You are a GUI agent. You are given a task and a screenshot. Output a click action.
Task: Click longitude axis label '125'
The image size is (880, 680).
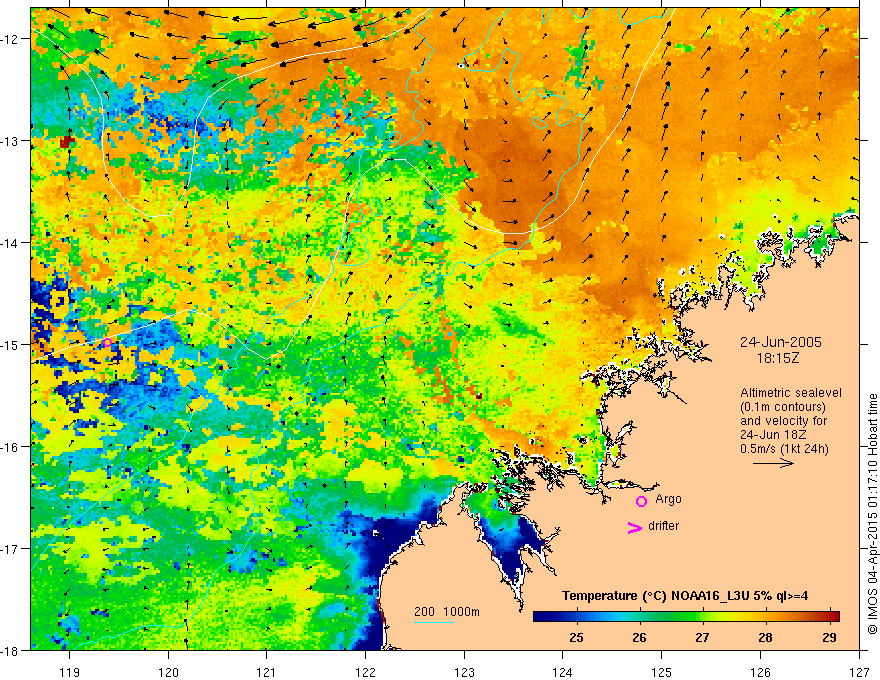click(x=662, y=672)
